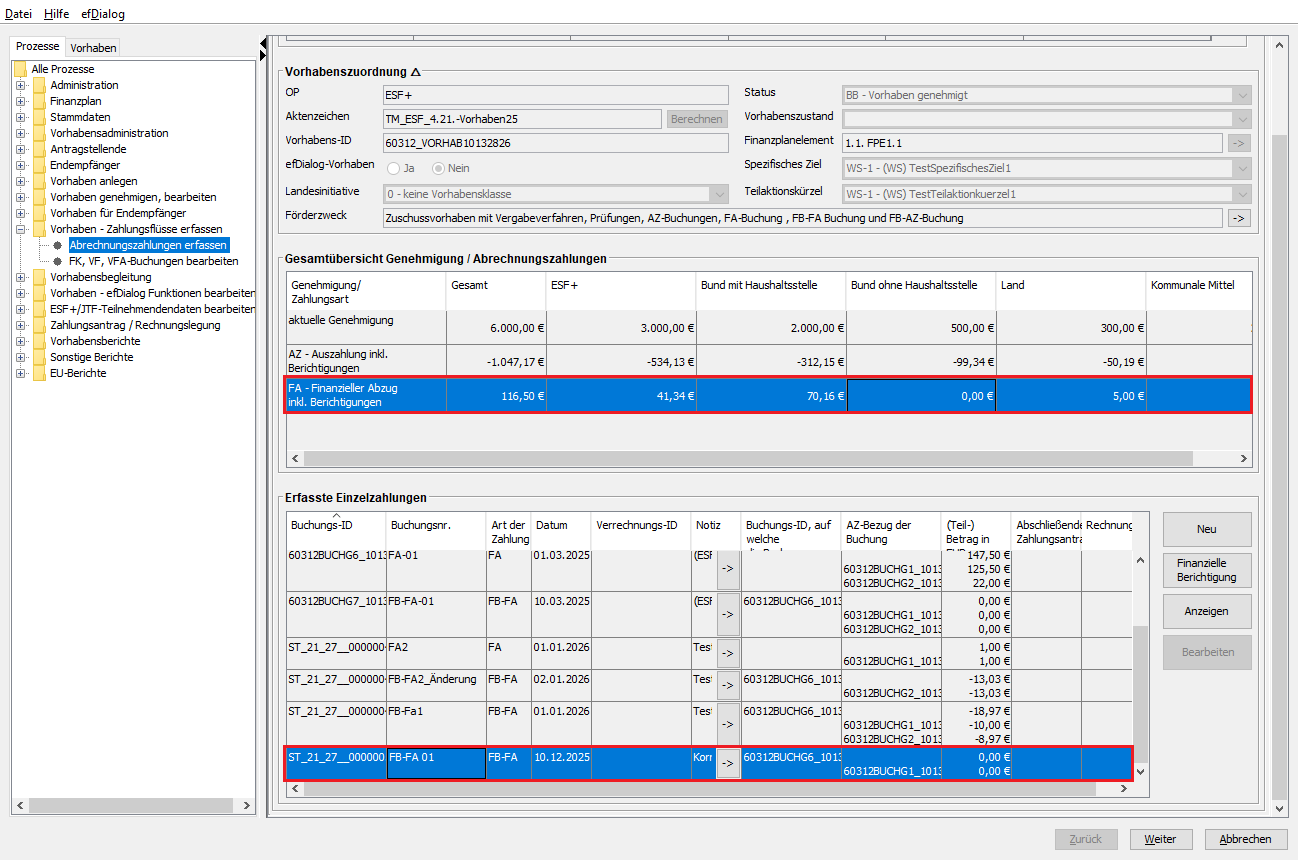The width and height of the screenshot is (1298, 860).
Task: Click arrow button beside Förderzweck field
Action: pyautogui.click(x=1239, y=218)
